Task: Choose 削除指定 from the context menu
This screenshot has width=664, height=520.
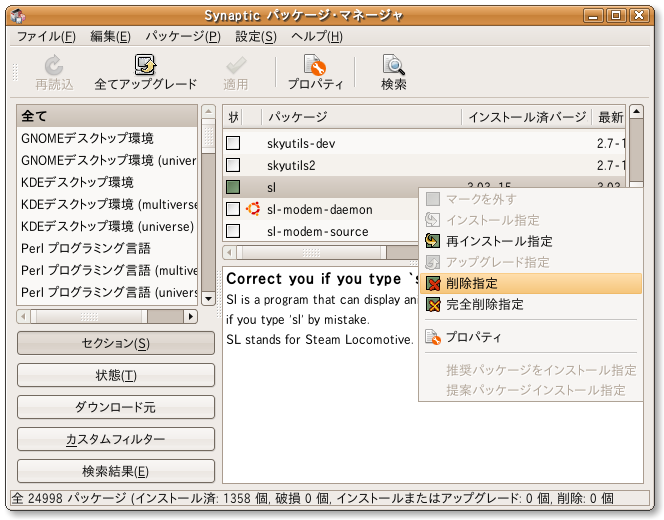Action: pyautogui.click(x=531, y=283)
